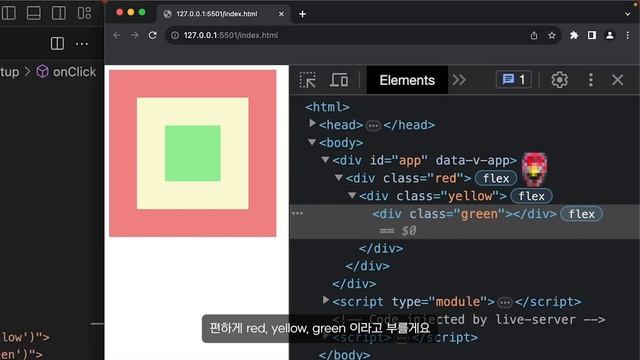Go back in browser history
640x360 pixels.
coord(117,36)
